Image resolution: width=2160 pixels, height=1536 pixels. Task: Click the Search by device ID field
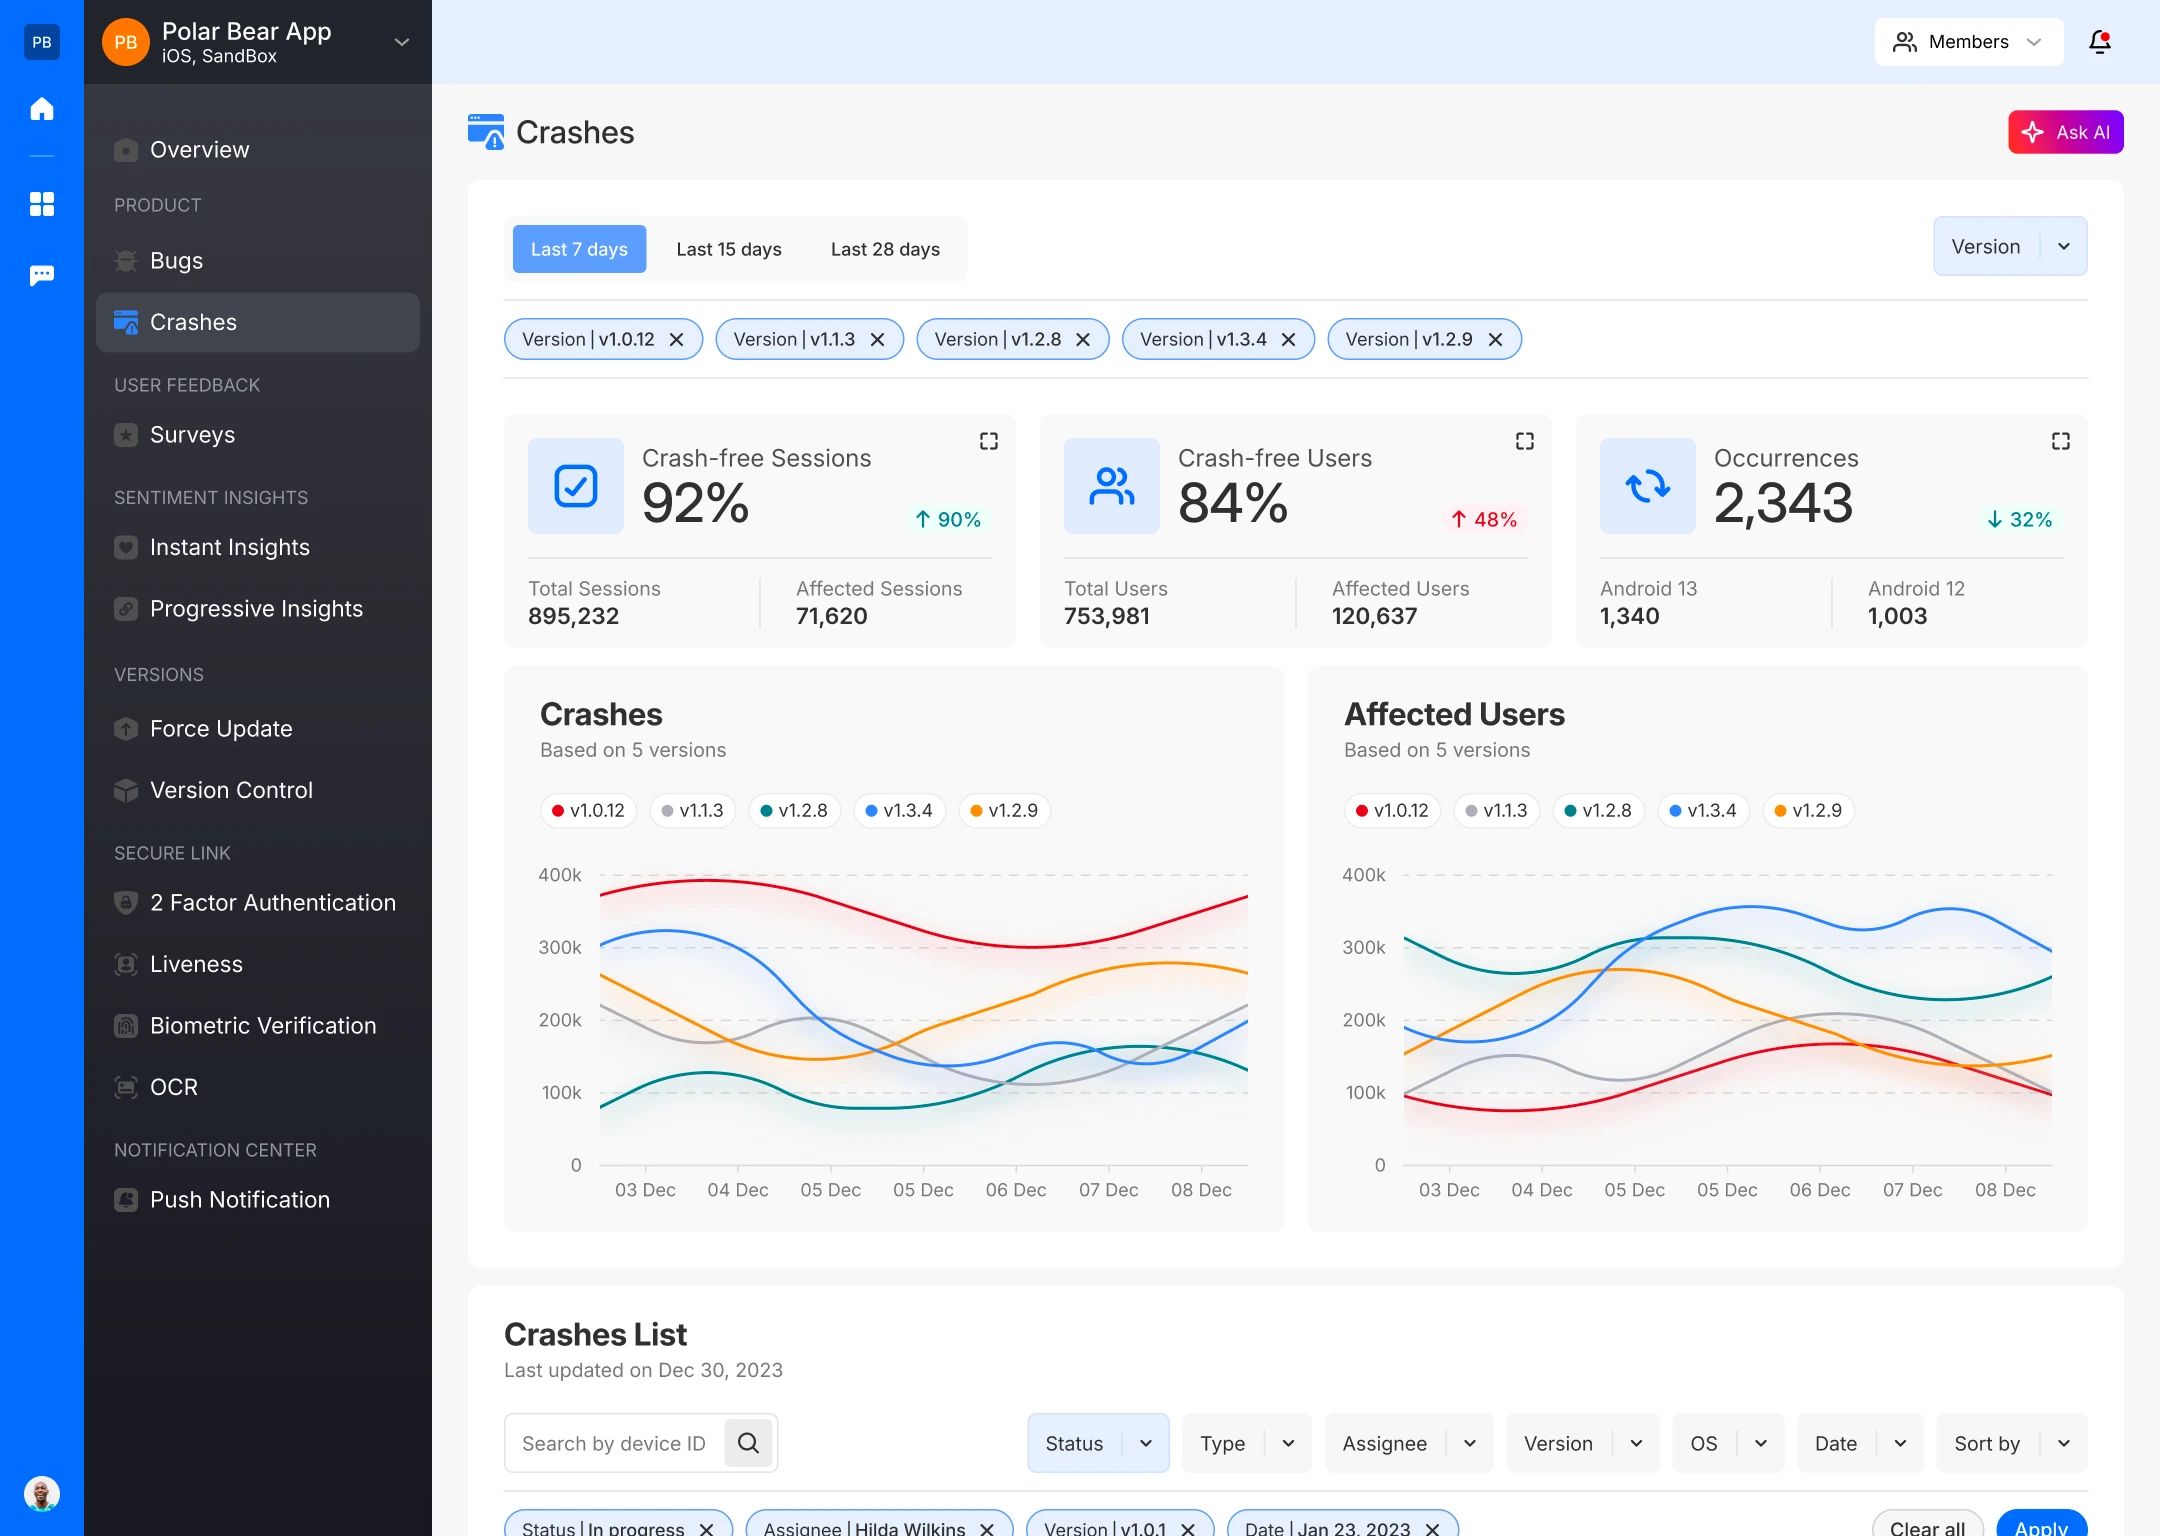pos(613,1443)
